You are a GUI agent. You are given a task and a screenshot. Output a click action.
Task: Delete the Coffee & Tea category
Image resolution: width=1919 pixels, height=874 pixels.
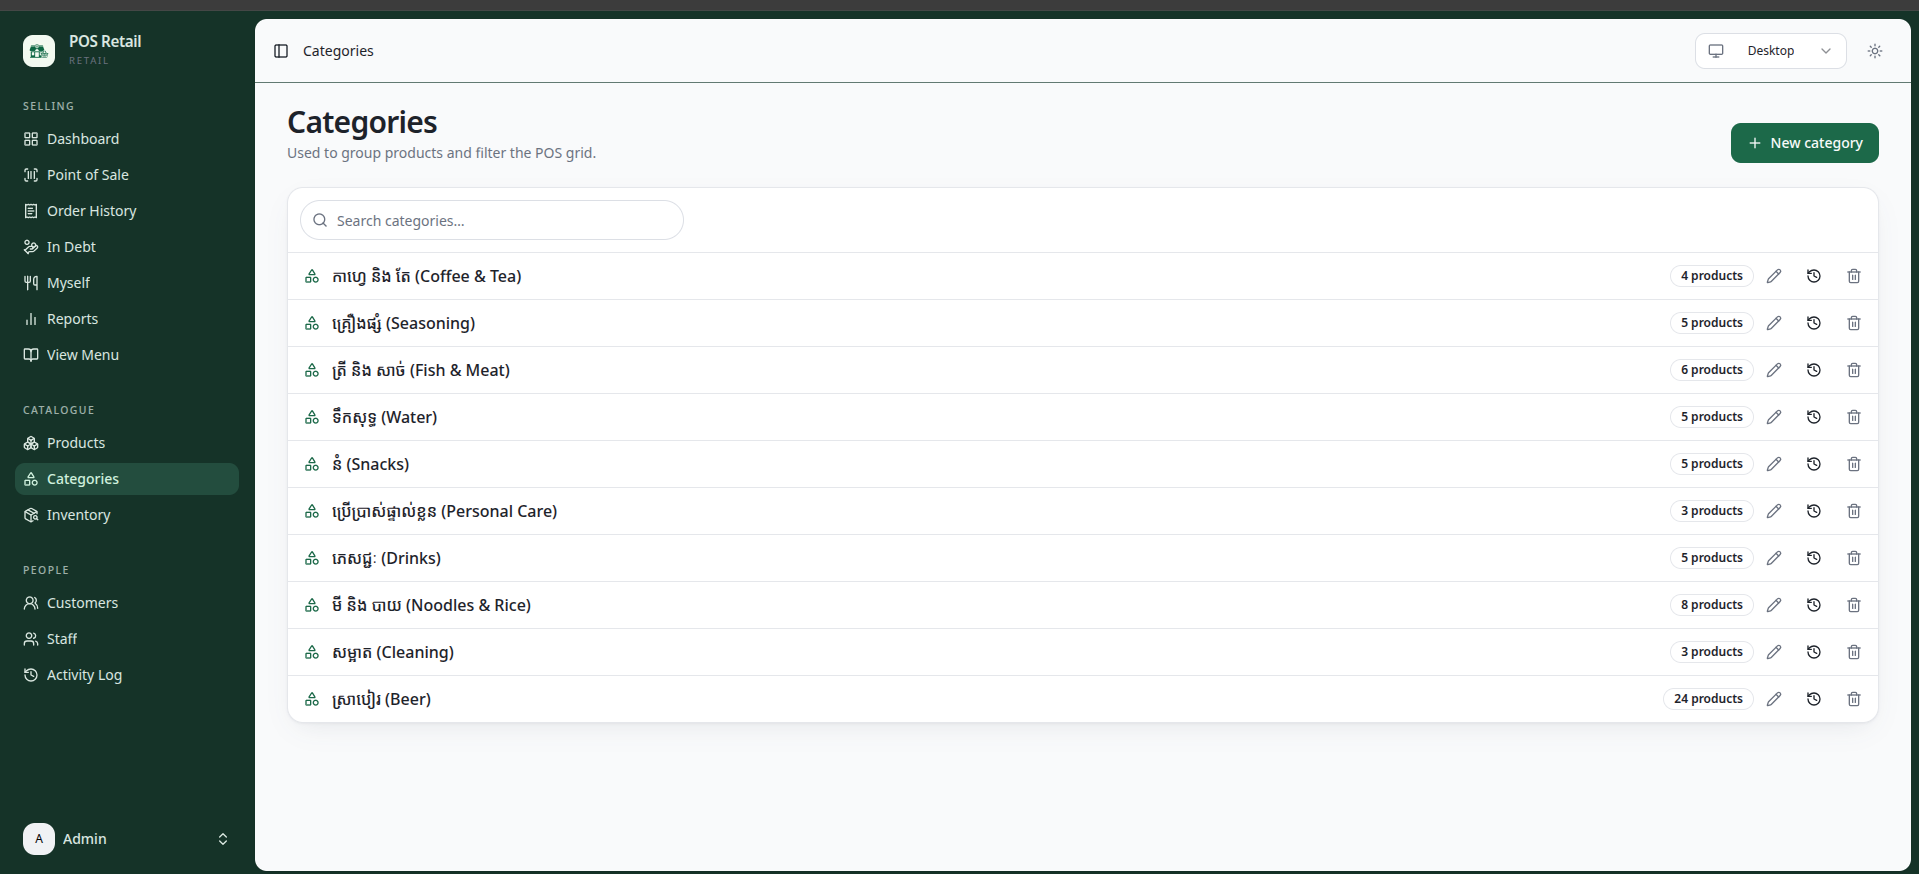[x=1854, y=276]
